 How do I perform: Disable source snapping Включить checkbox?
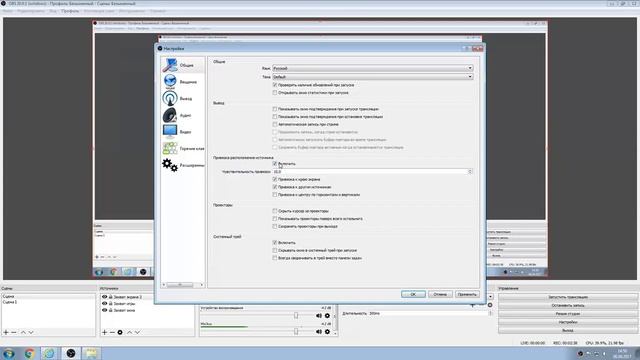point(275,164)
